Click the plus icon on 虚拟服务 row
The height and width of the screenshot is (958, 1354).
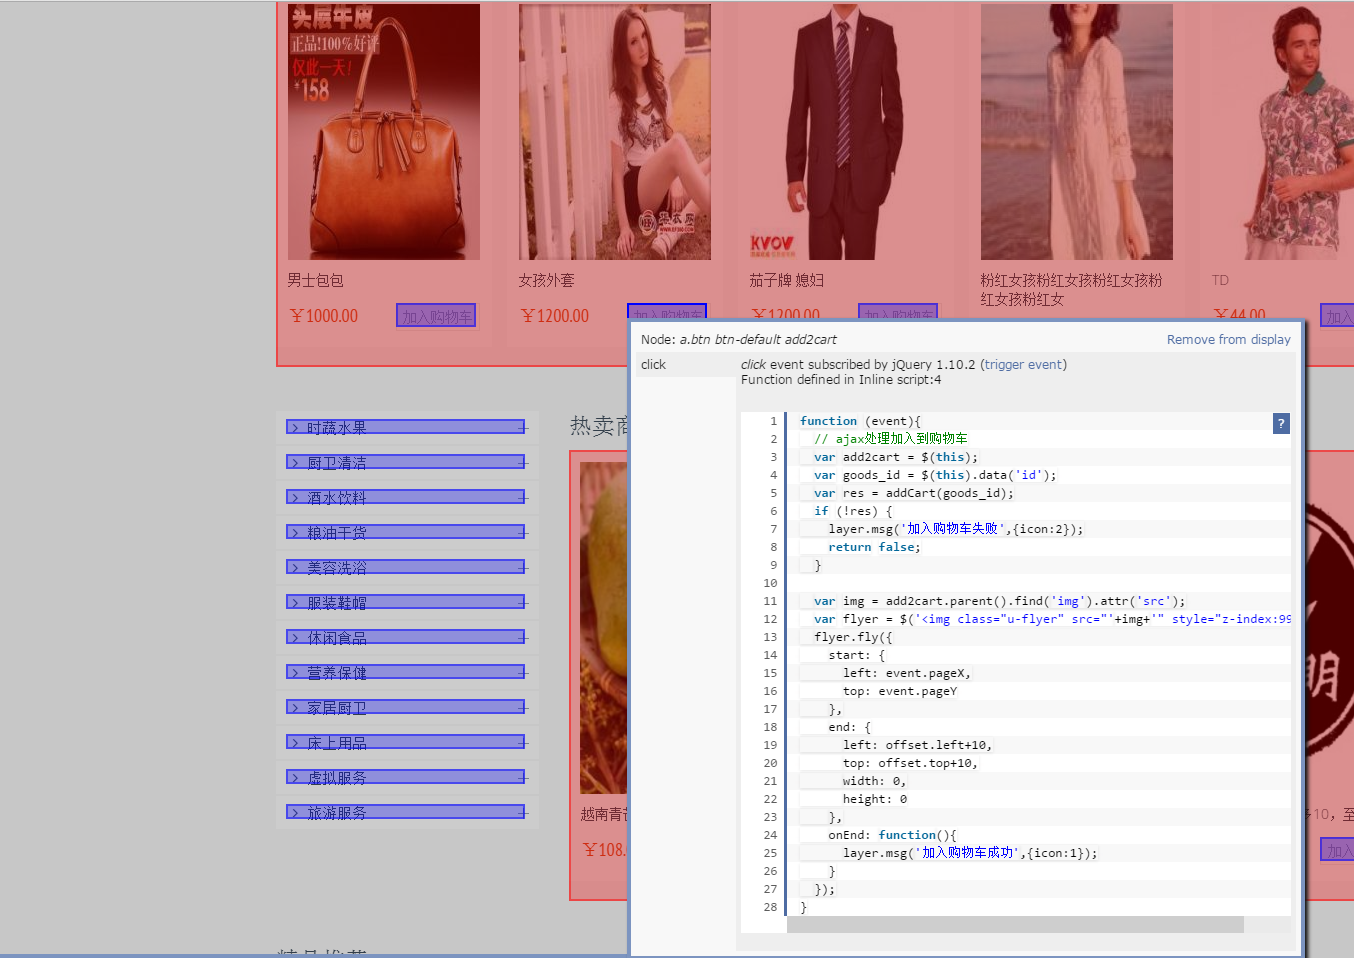(x=522, y=778)
